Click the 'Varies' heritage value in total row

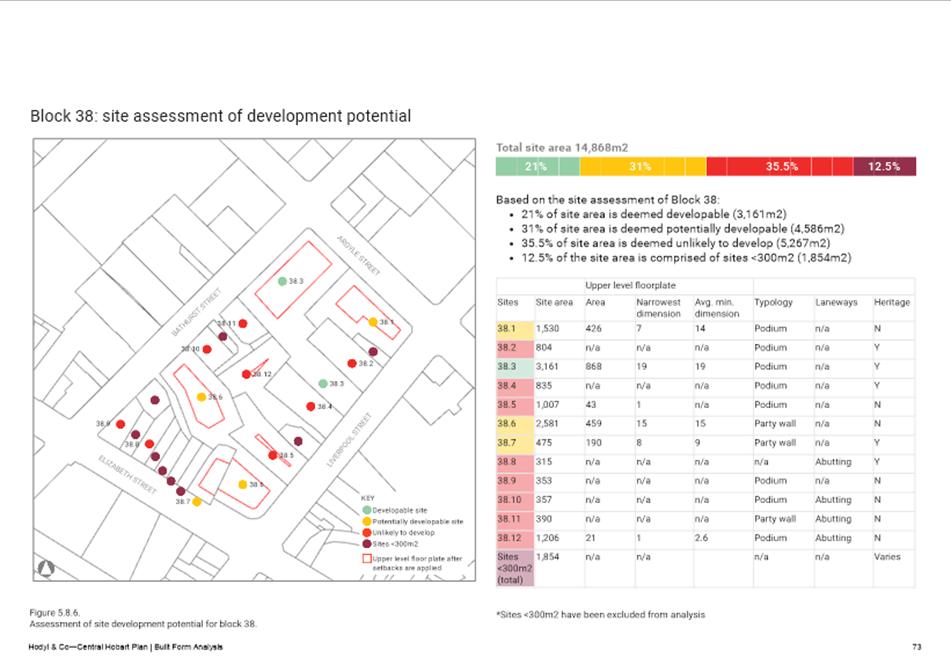(887, 557)
